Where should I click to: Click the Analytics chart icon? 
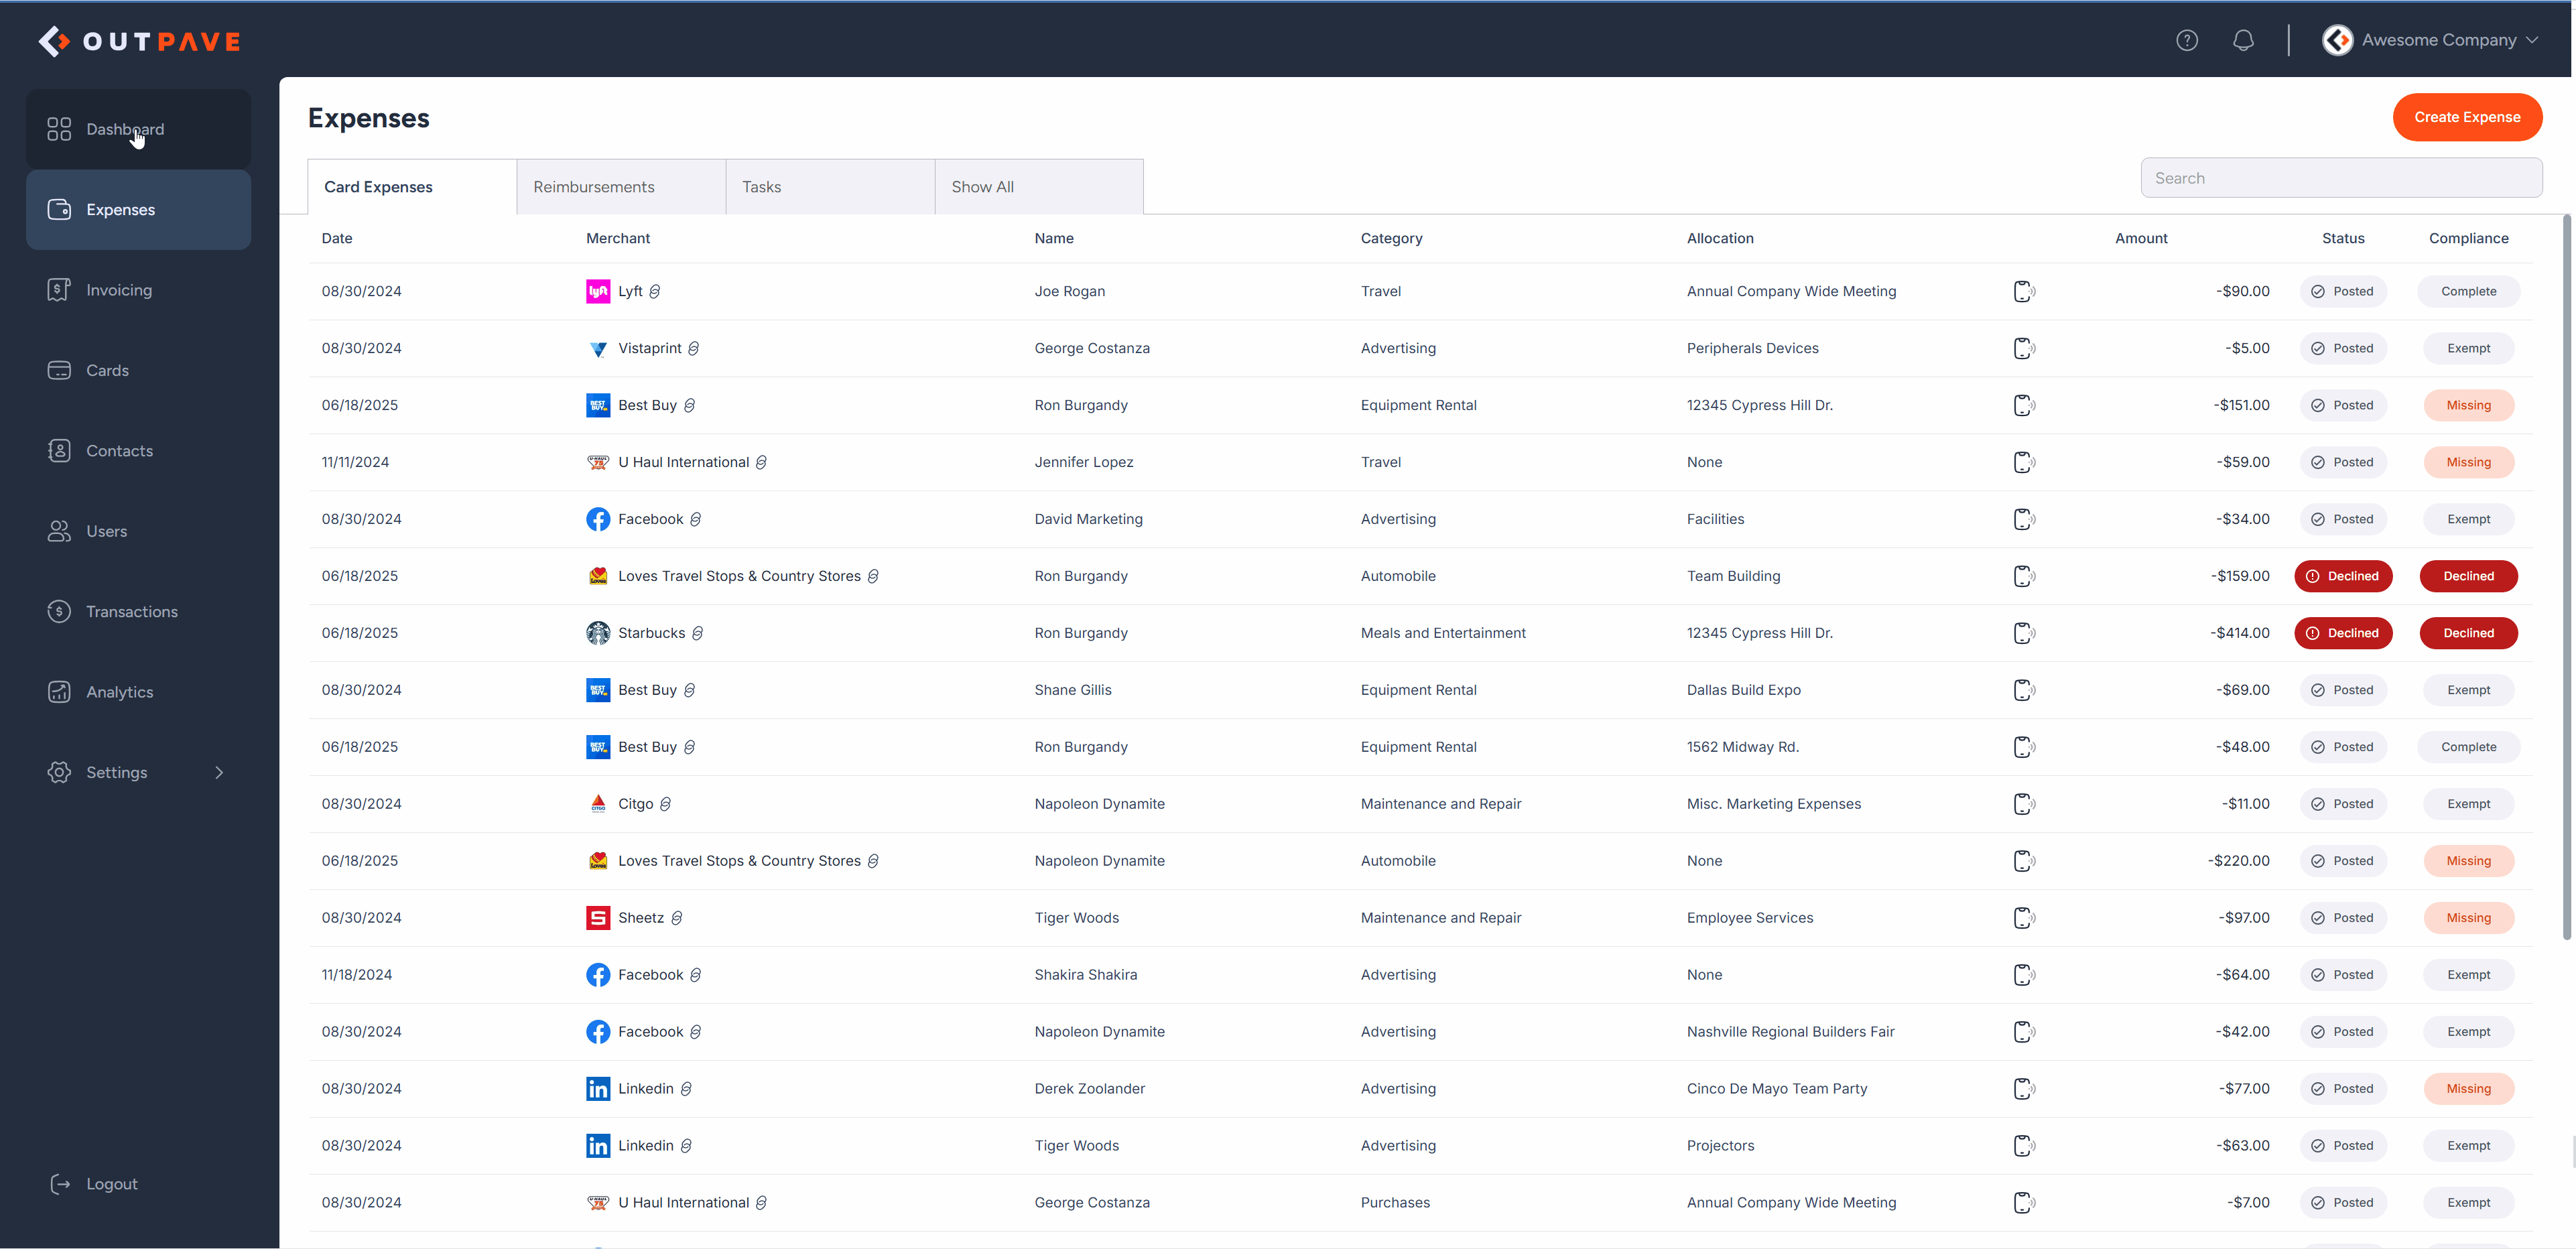pyautogui.click(x=59, y=692)
